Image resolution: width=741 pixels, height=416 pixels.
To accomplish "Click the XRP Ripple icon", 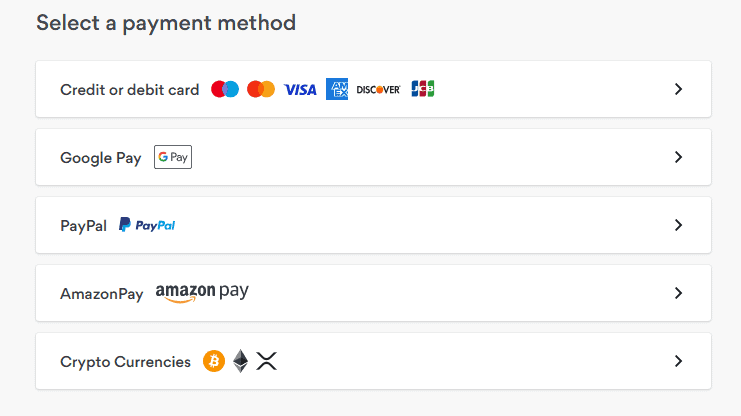I will (266, 361).
